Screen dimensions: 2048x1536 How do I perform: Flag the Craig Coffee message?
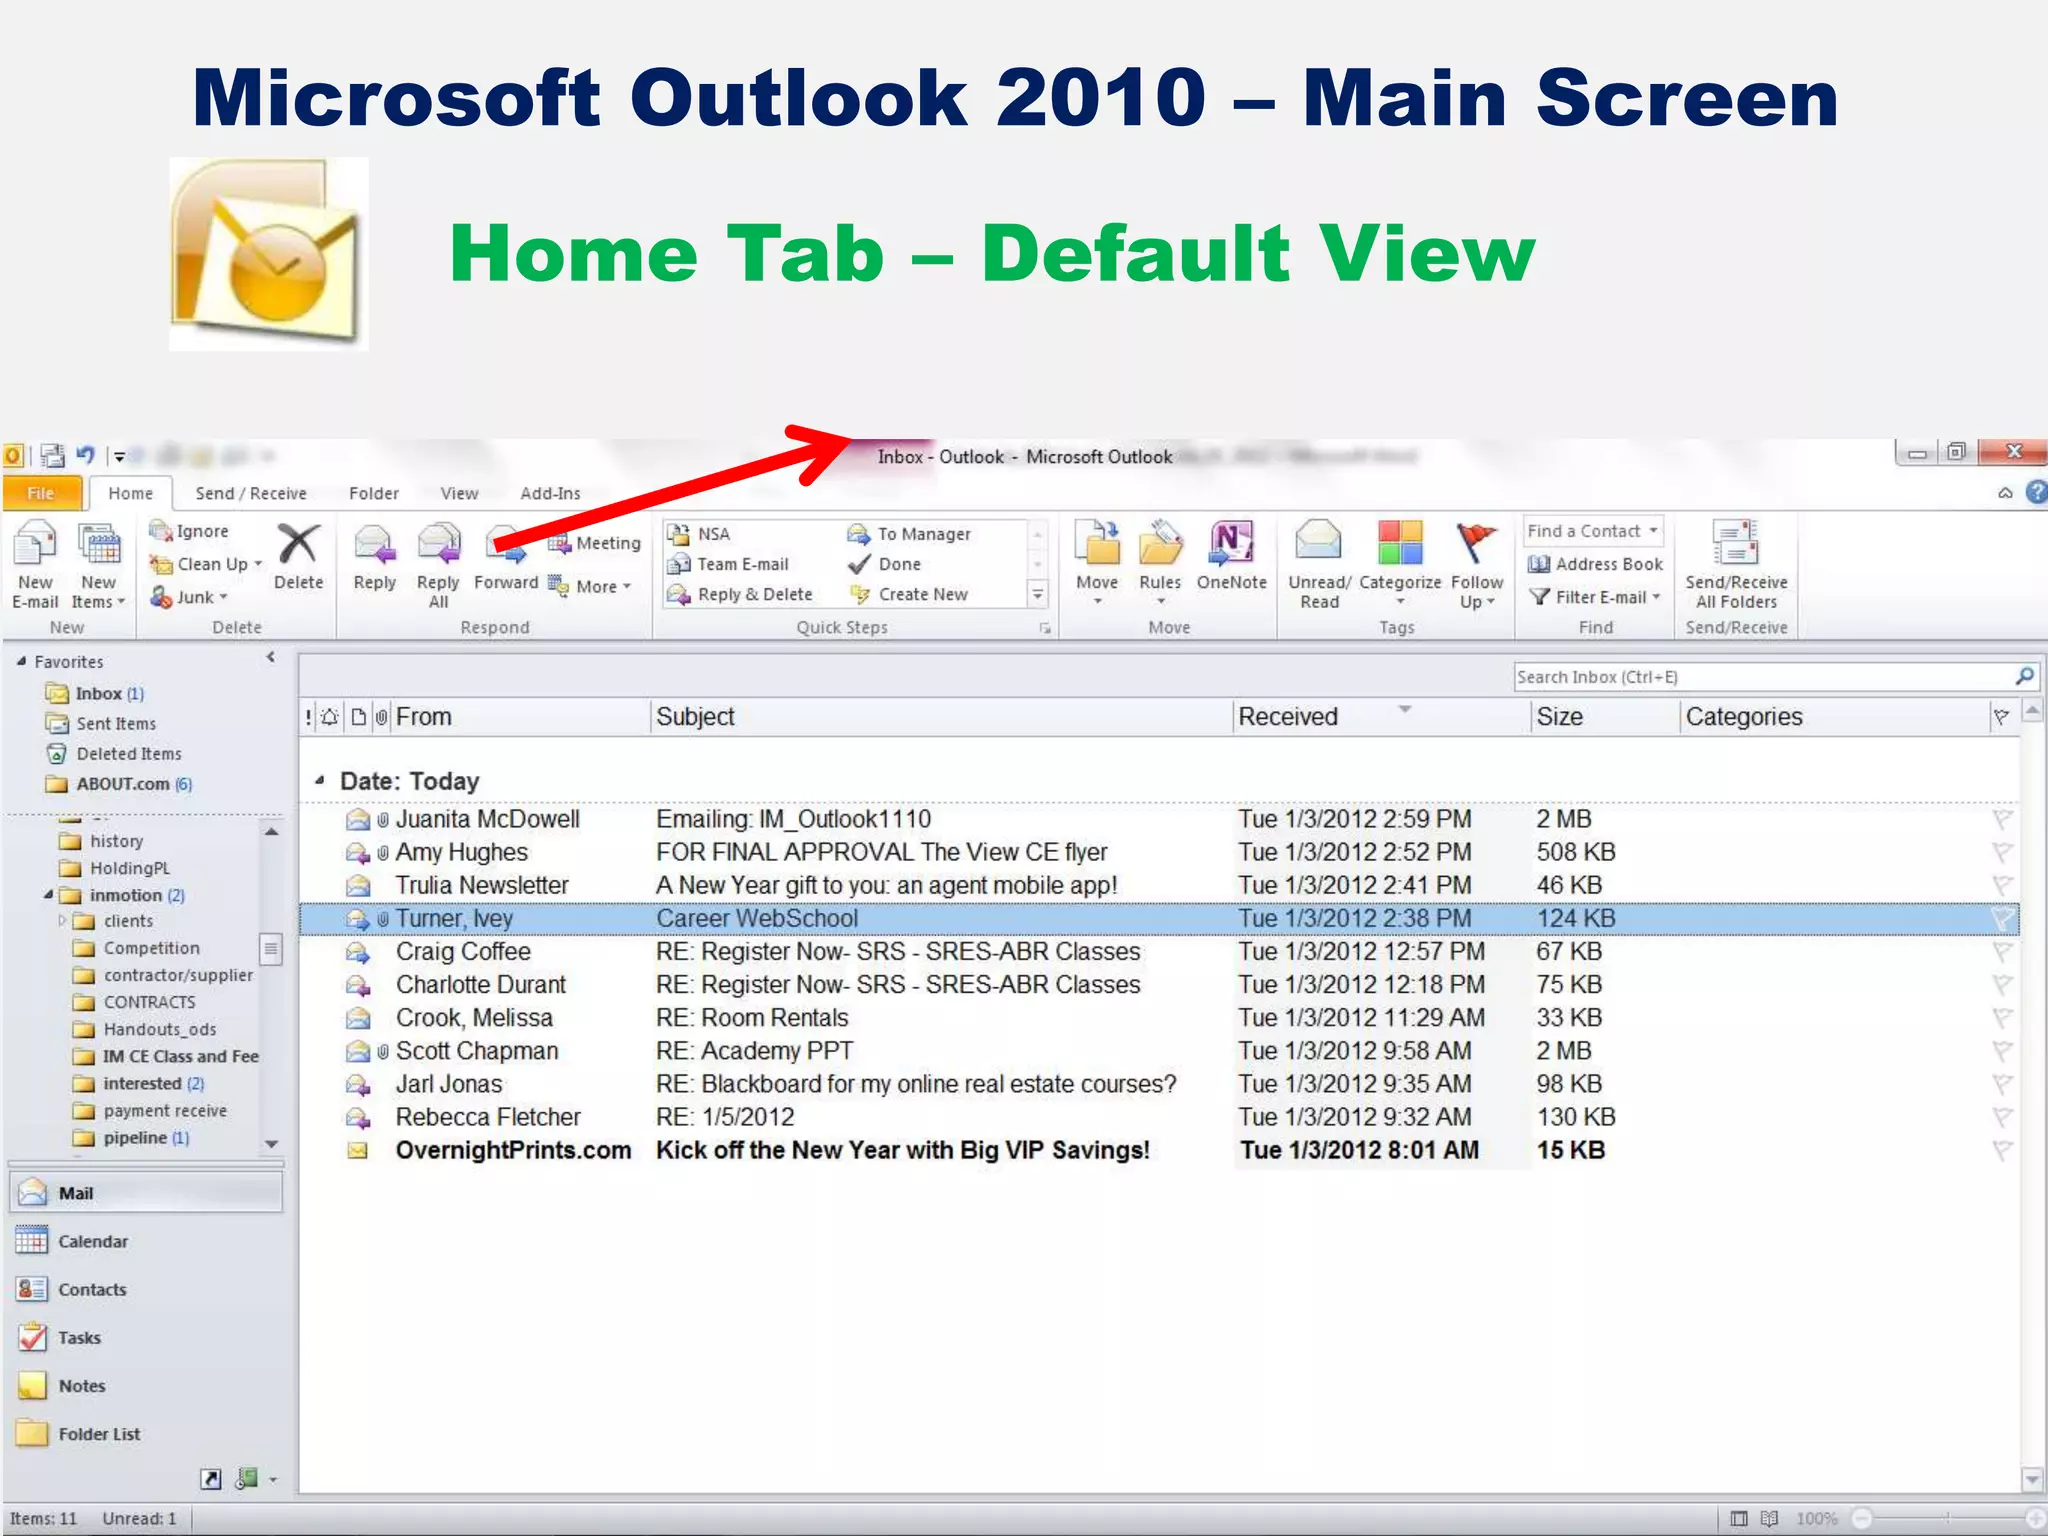(x=2002, y=951)
